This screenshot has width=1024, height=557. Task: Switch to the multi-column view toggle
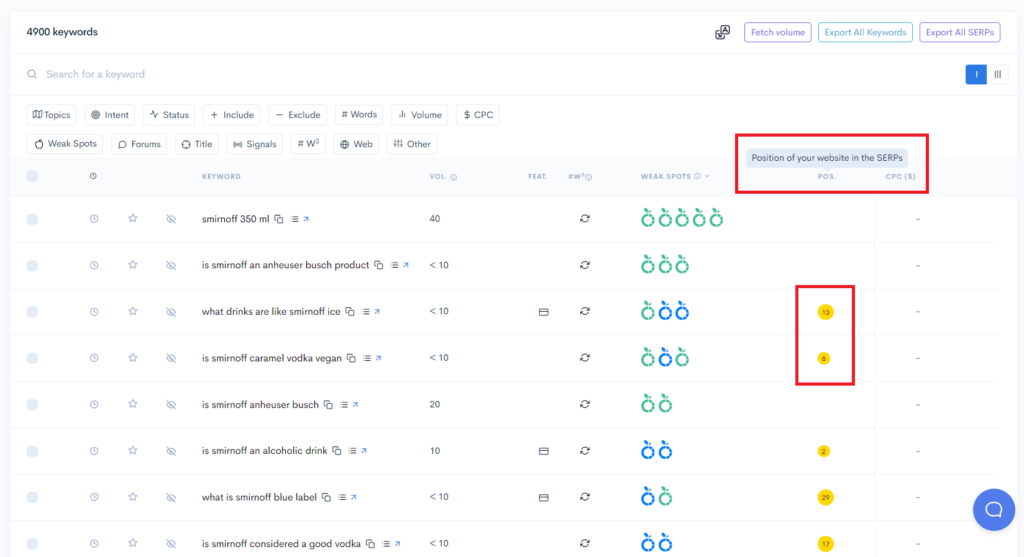[x=998, y=74]
